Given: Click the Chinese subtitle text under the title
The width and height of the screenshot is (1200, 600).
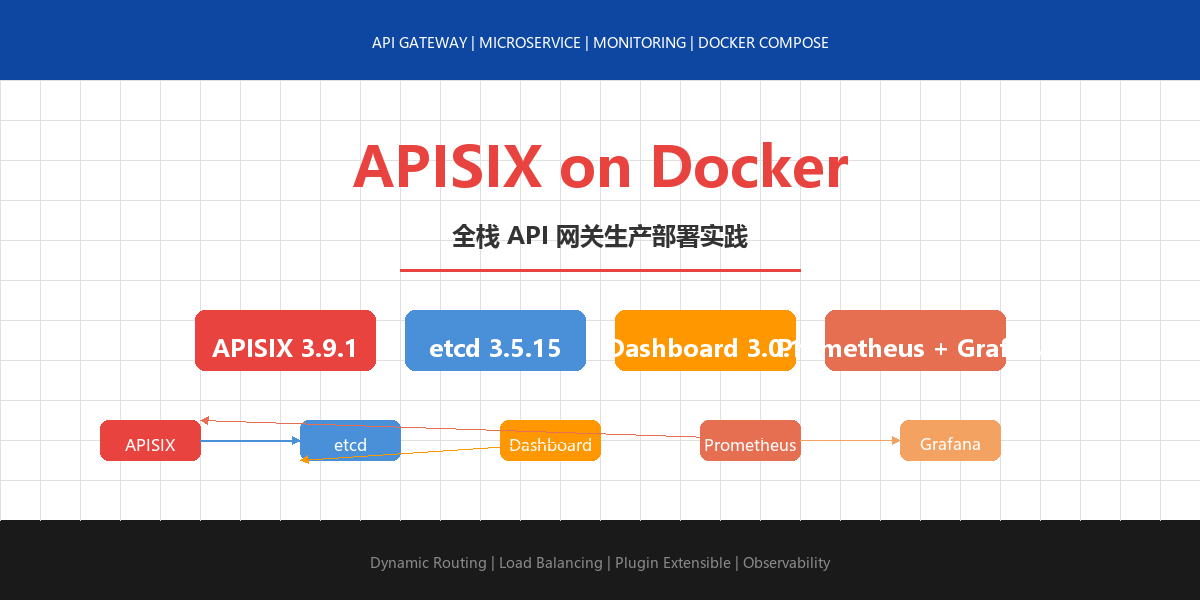Looking at the screenshot, I should coord(600,238).
